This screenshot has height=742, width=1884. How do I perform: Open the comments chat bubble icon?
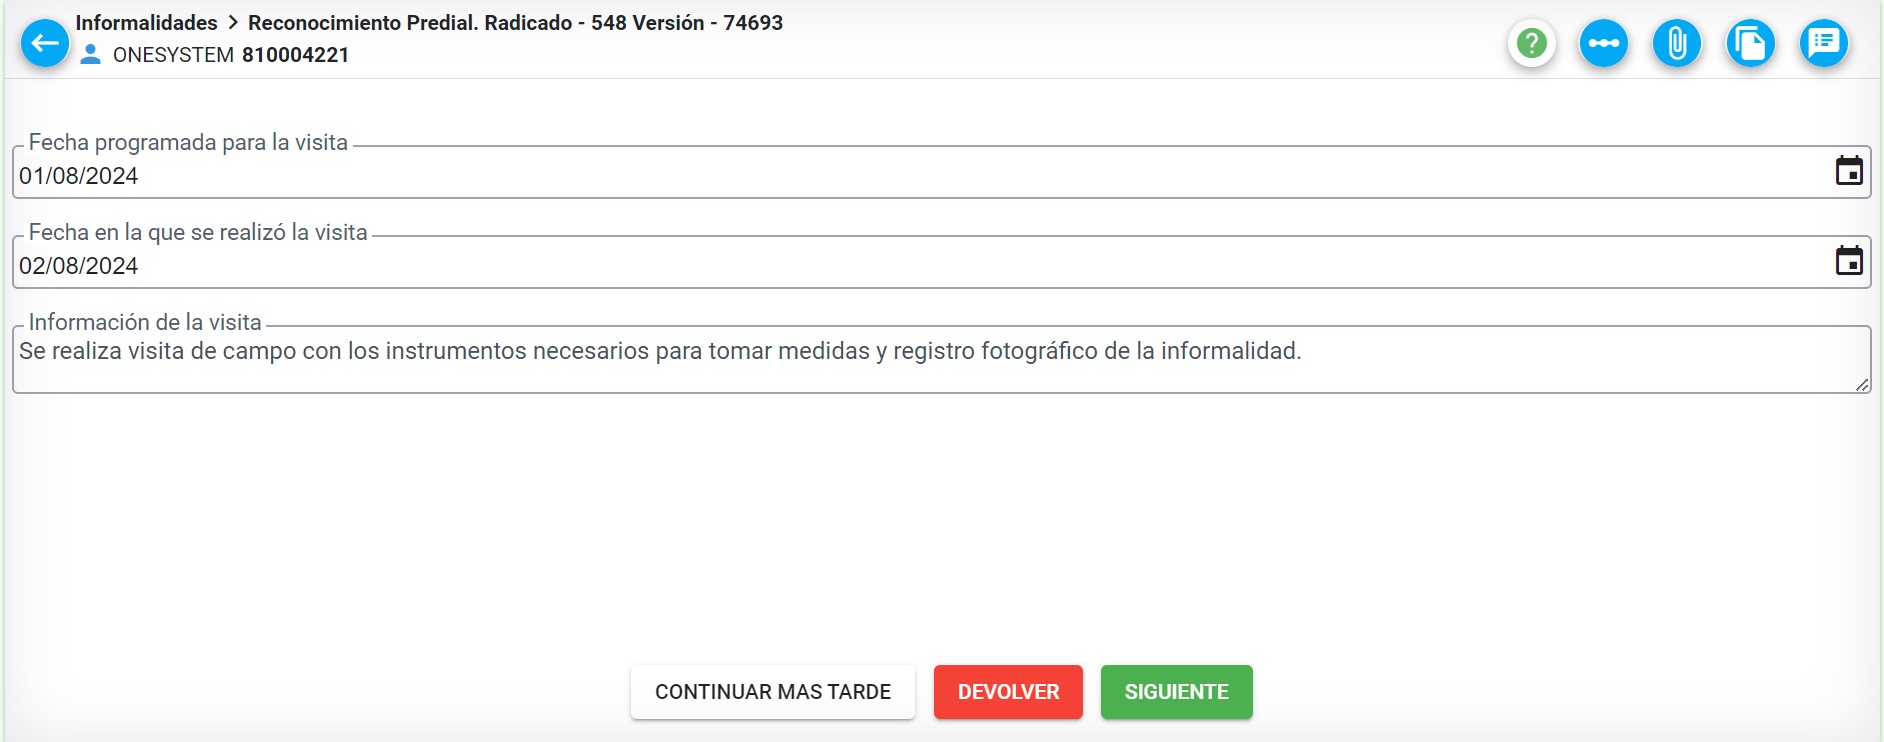[1824, 43]
